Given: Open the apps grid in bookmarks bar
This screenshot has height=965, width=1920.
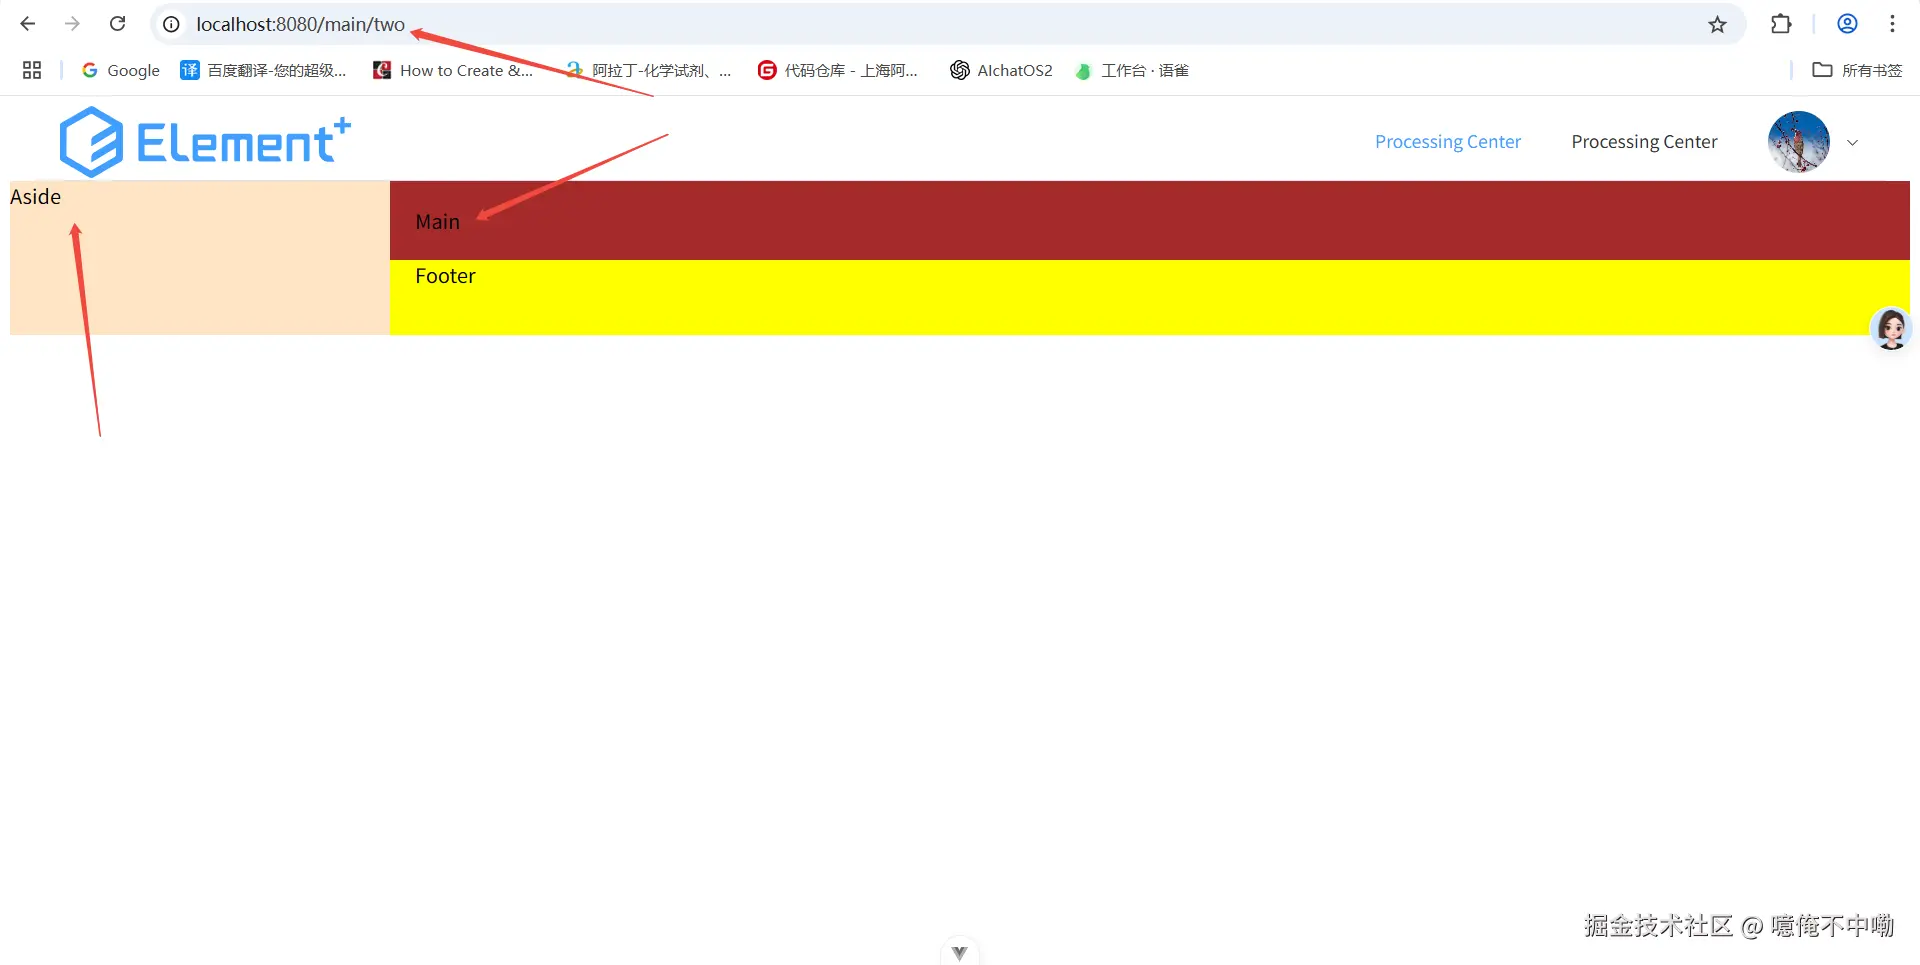Looking at the screenshot, I should coord(32,70).
